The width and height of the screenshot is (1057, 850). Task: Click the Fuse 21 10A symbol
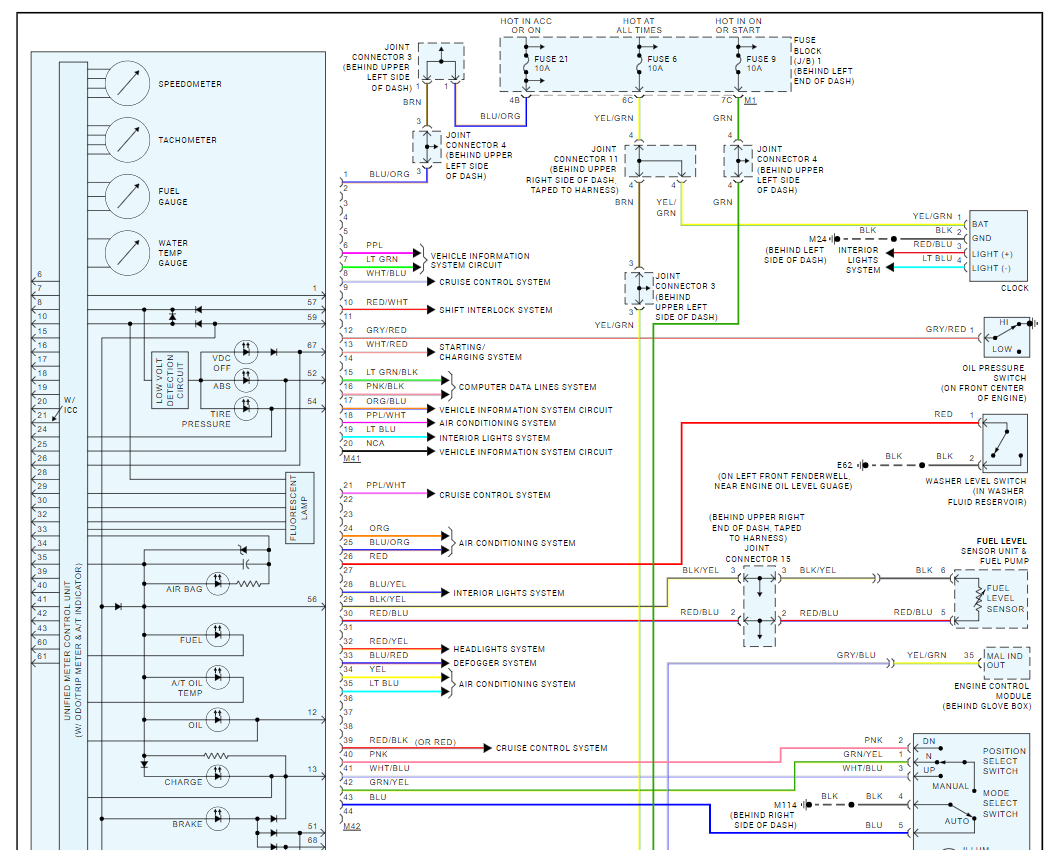click(x=526, y=64)
